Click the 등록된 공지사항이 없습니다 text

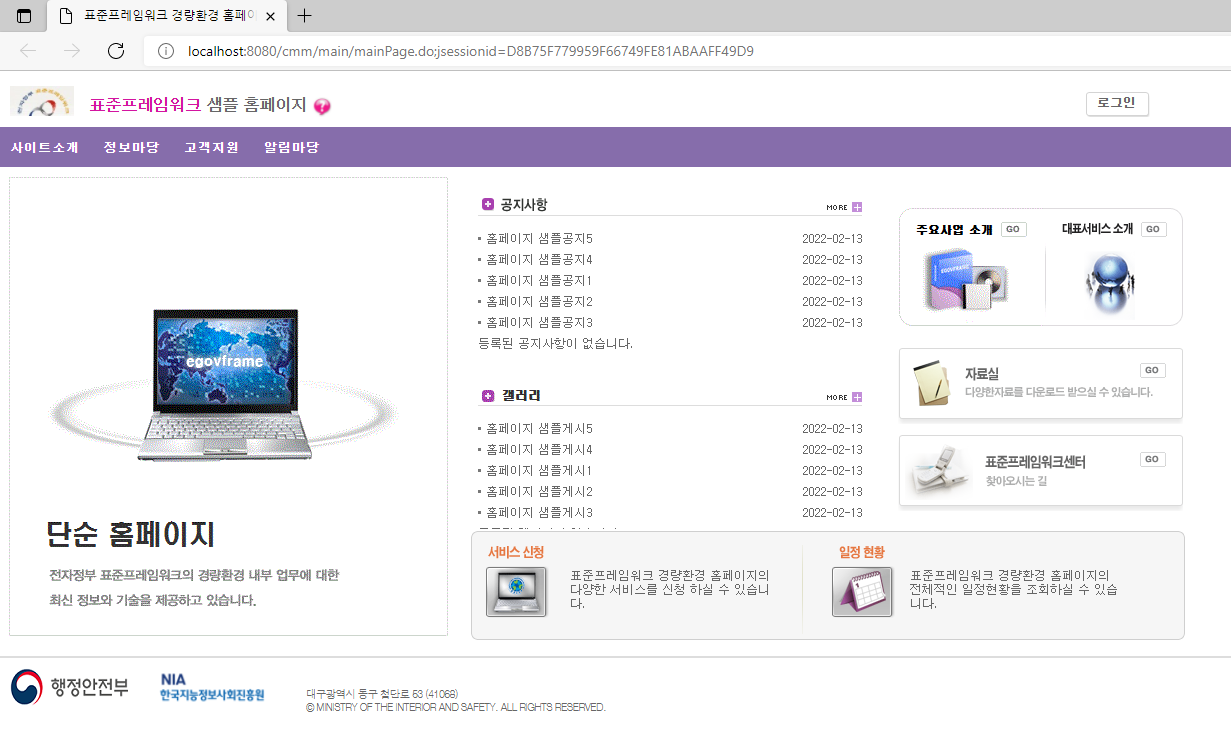[556, 344]
